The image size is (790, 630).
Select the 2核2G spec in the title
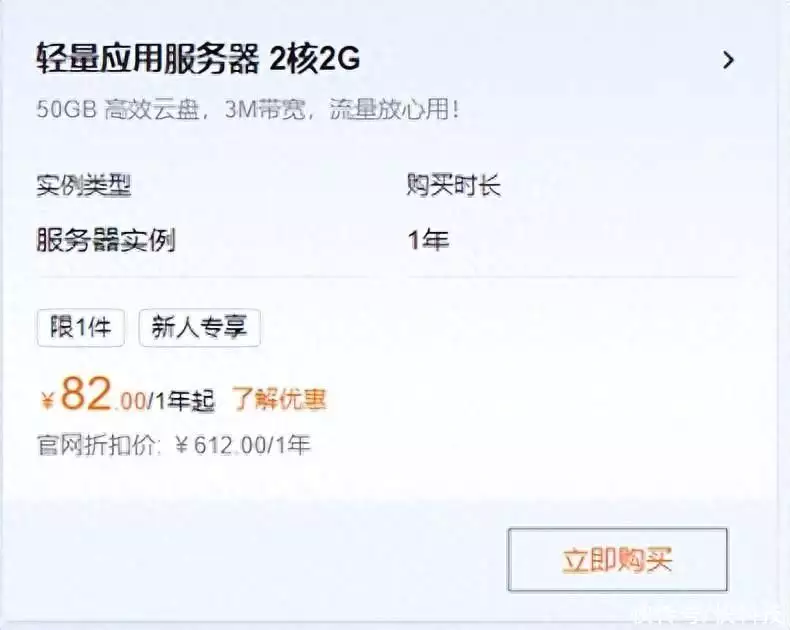pos(315,59)
